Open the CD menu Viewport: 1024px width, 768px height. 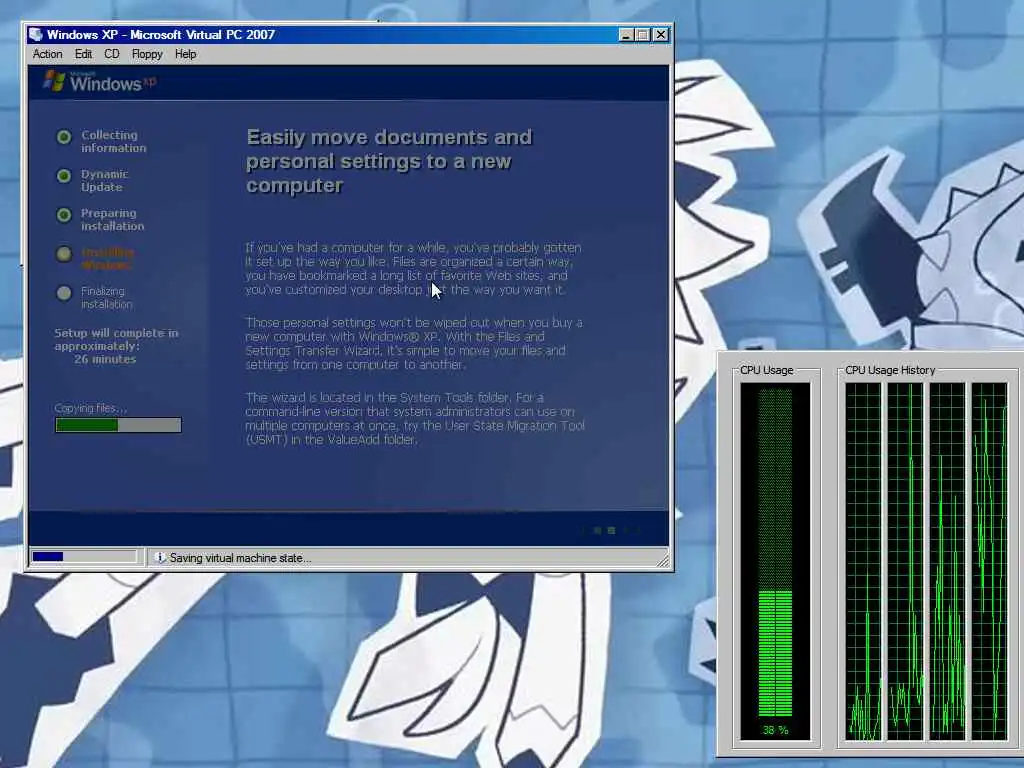point(112,54)
